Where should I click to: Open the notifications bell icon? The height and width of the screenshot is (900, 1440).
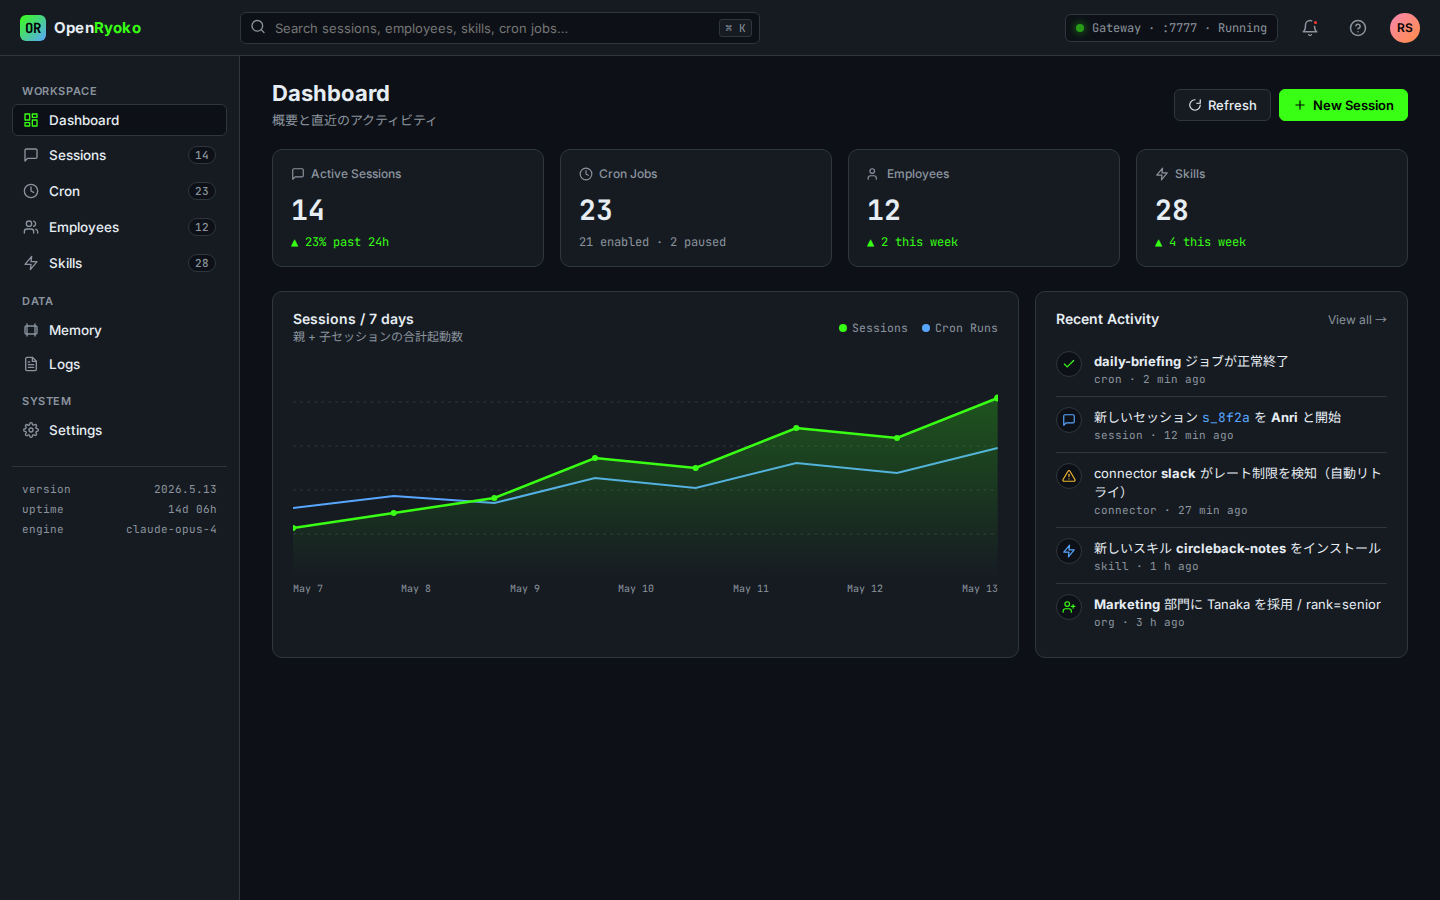click(1309, 28)
